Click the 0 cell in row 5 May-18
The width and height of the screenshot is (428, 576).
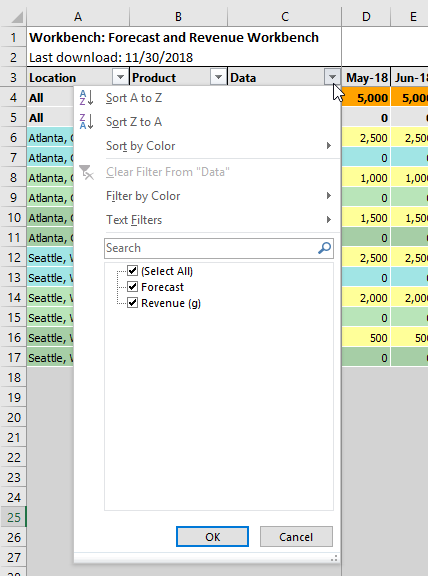pyautogui.click(x=366, y=118)
